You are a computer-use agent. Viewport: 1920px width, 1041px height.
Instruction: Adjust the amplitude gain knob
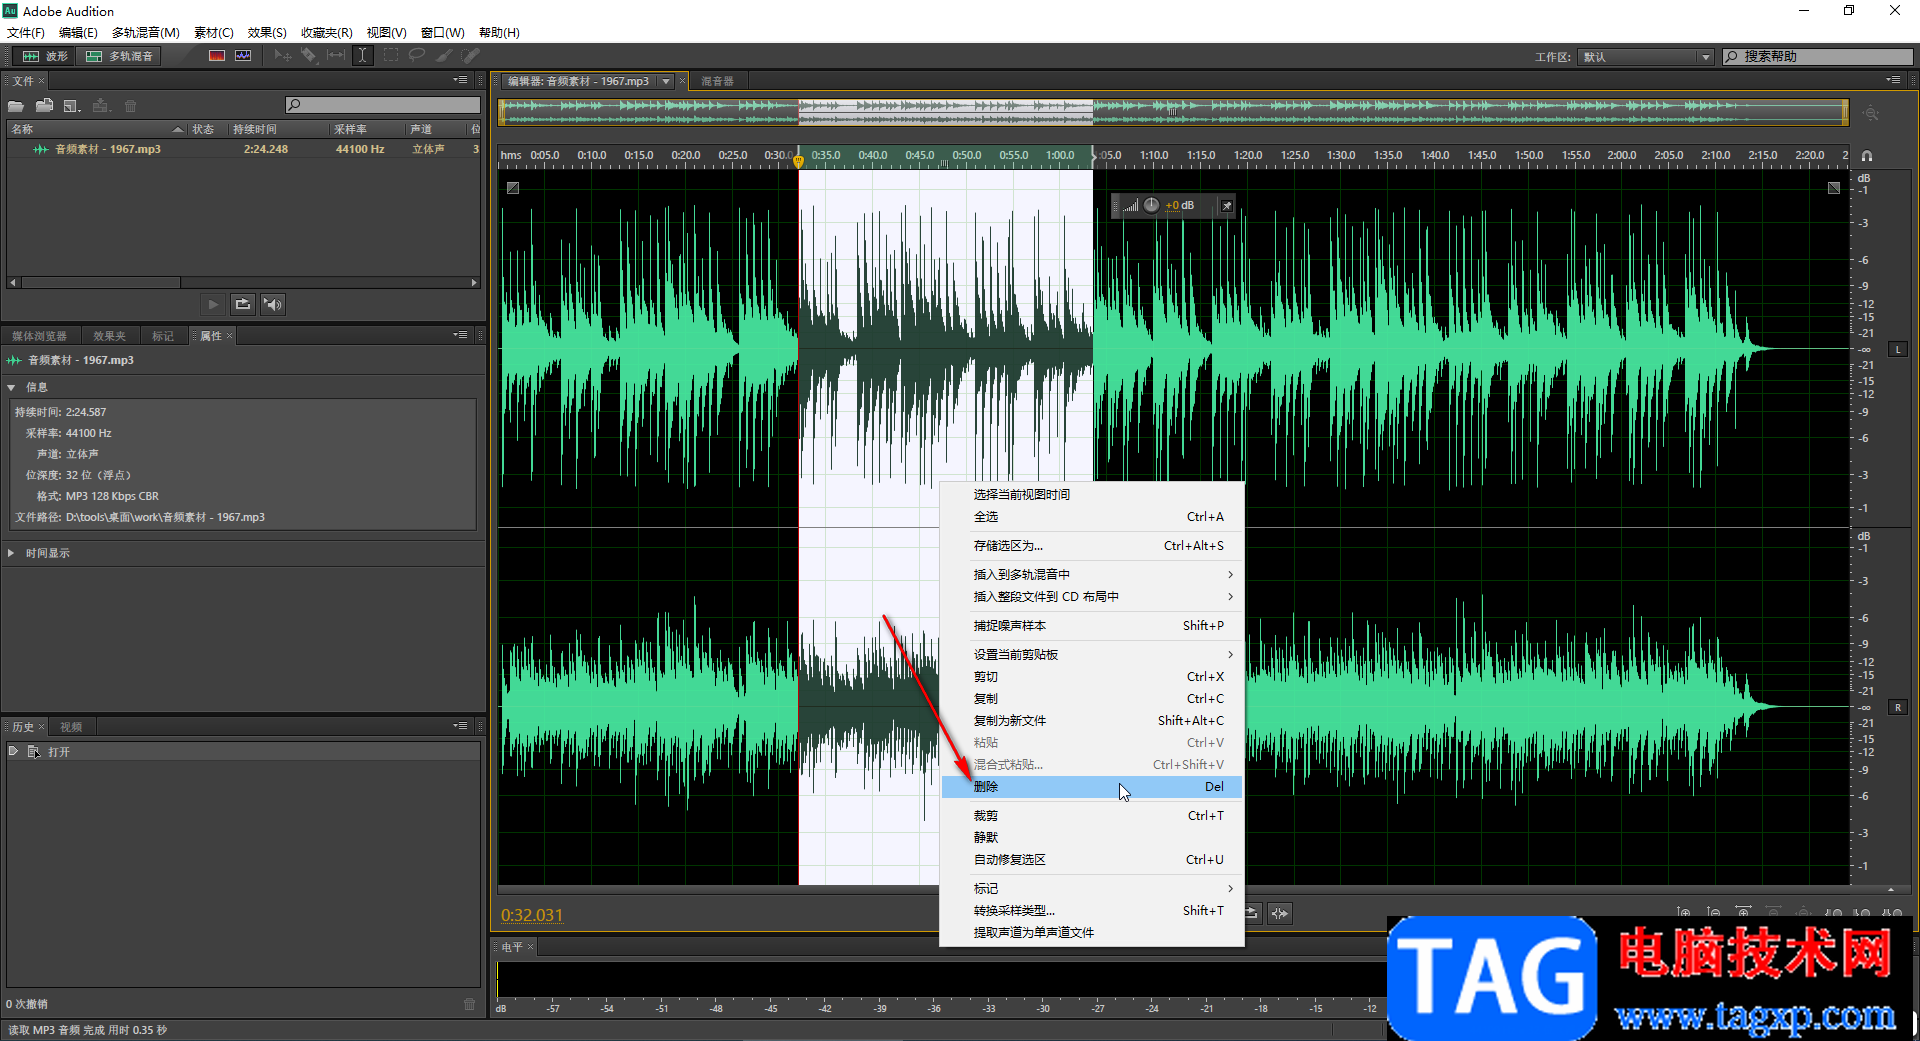point(1152,205)
